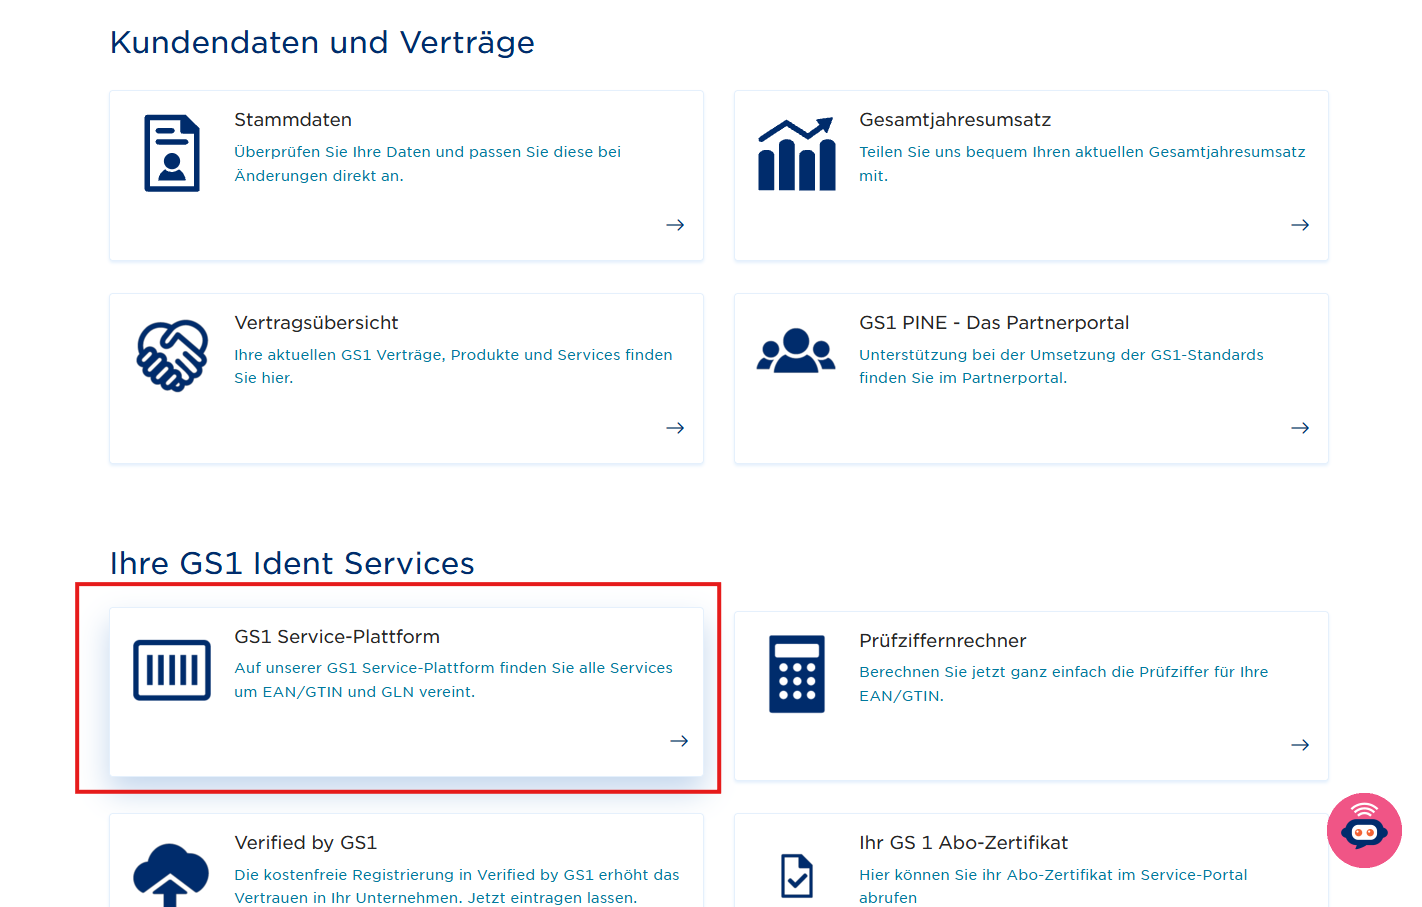
Task: Click the arrow in the Stammdaten card
Action: (675, 225)
